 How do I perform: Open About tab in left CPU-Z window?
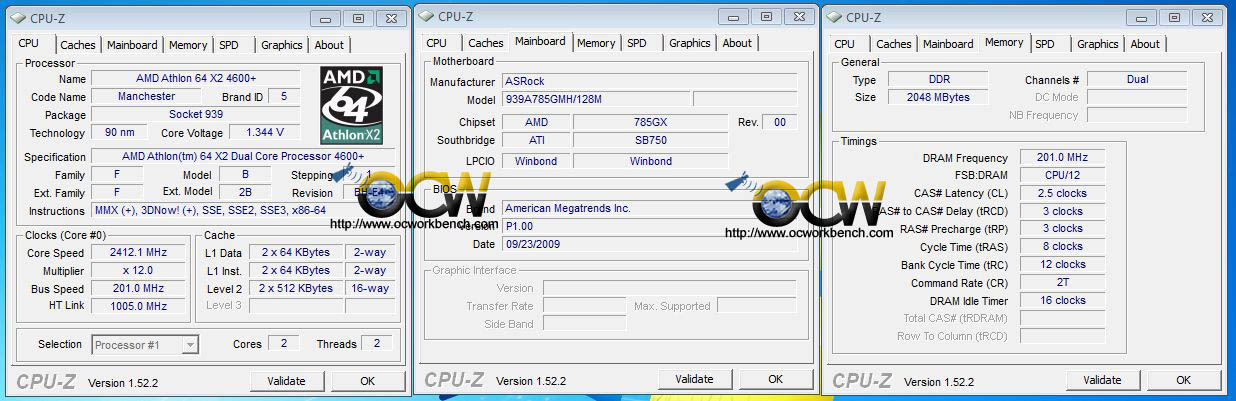(329, 45)
